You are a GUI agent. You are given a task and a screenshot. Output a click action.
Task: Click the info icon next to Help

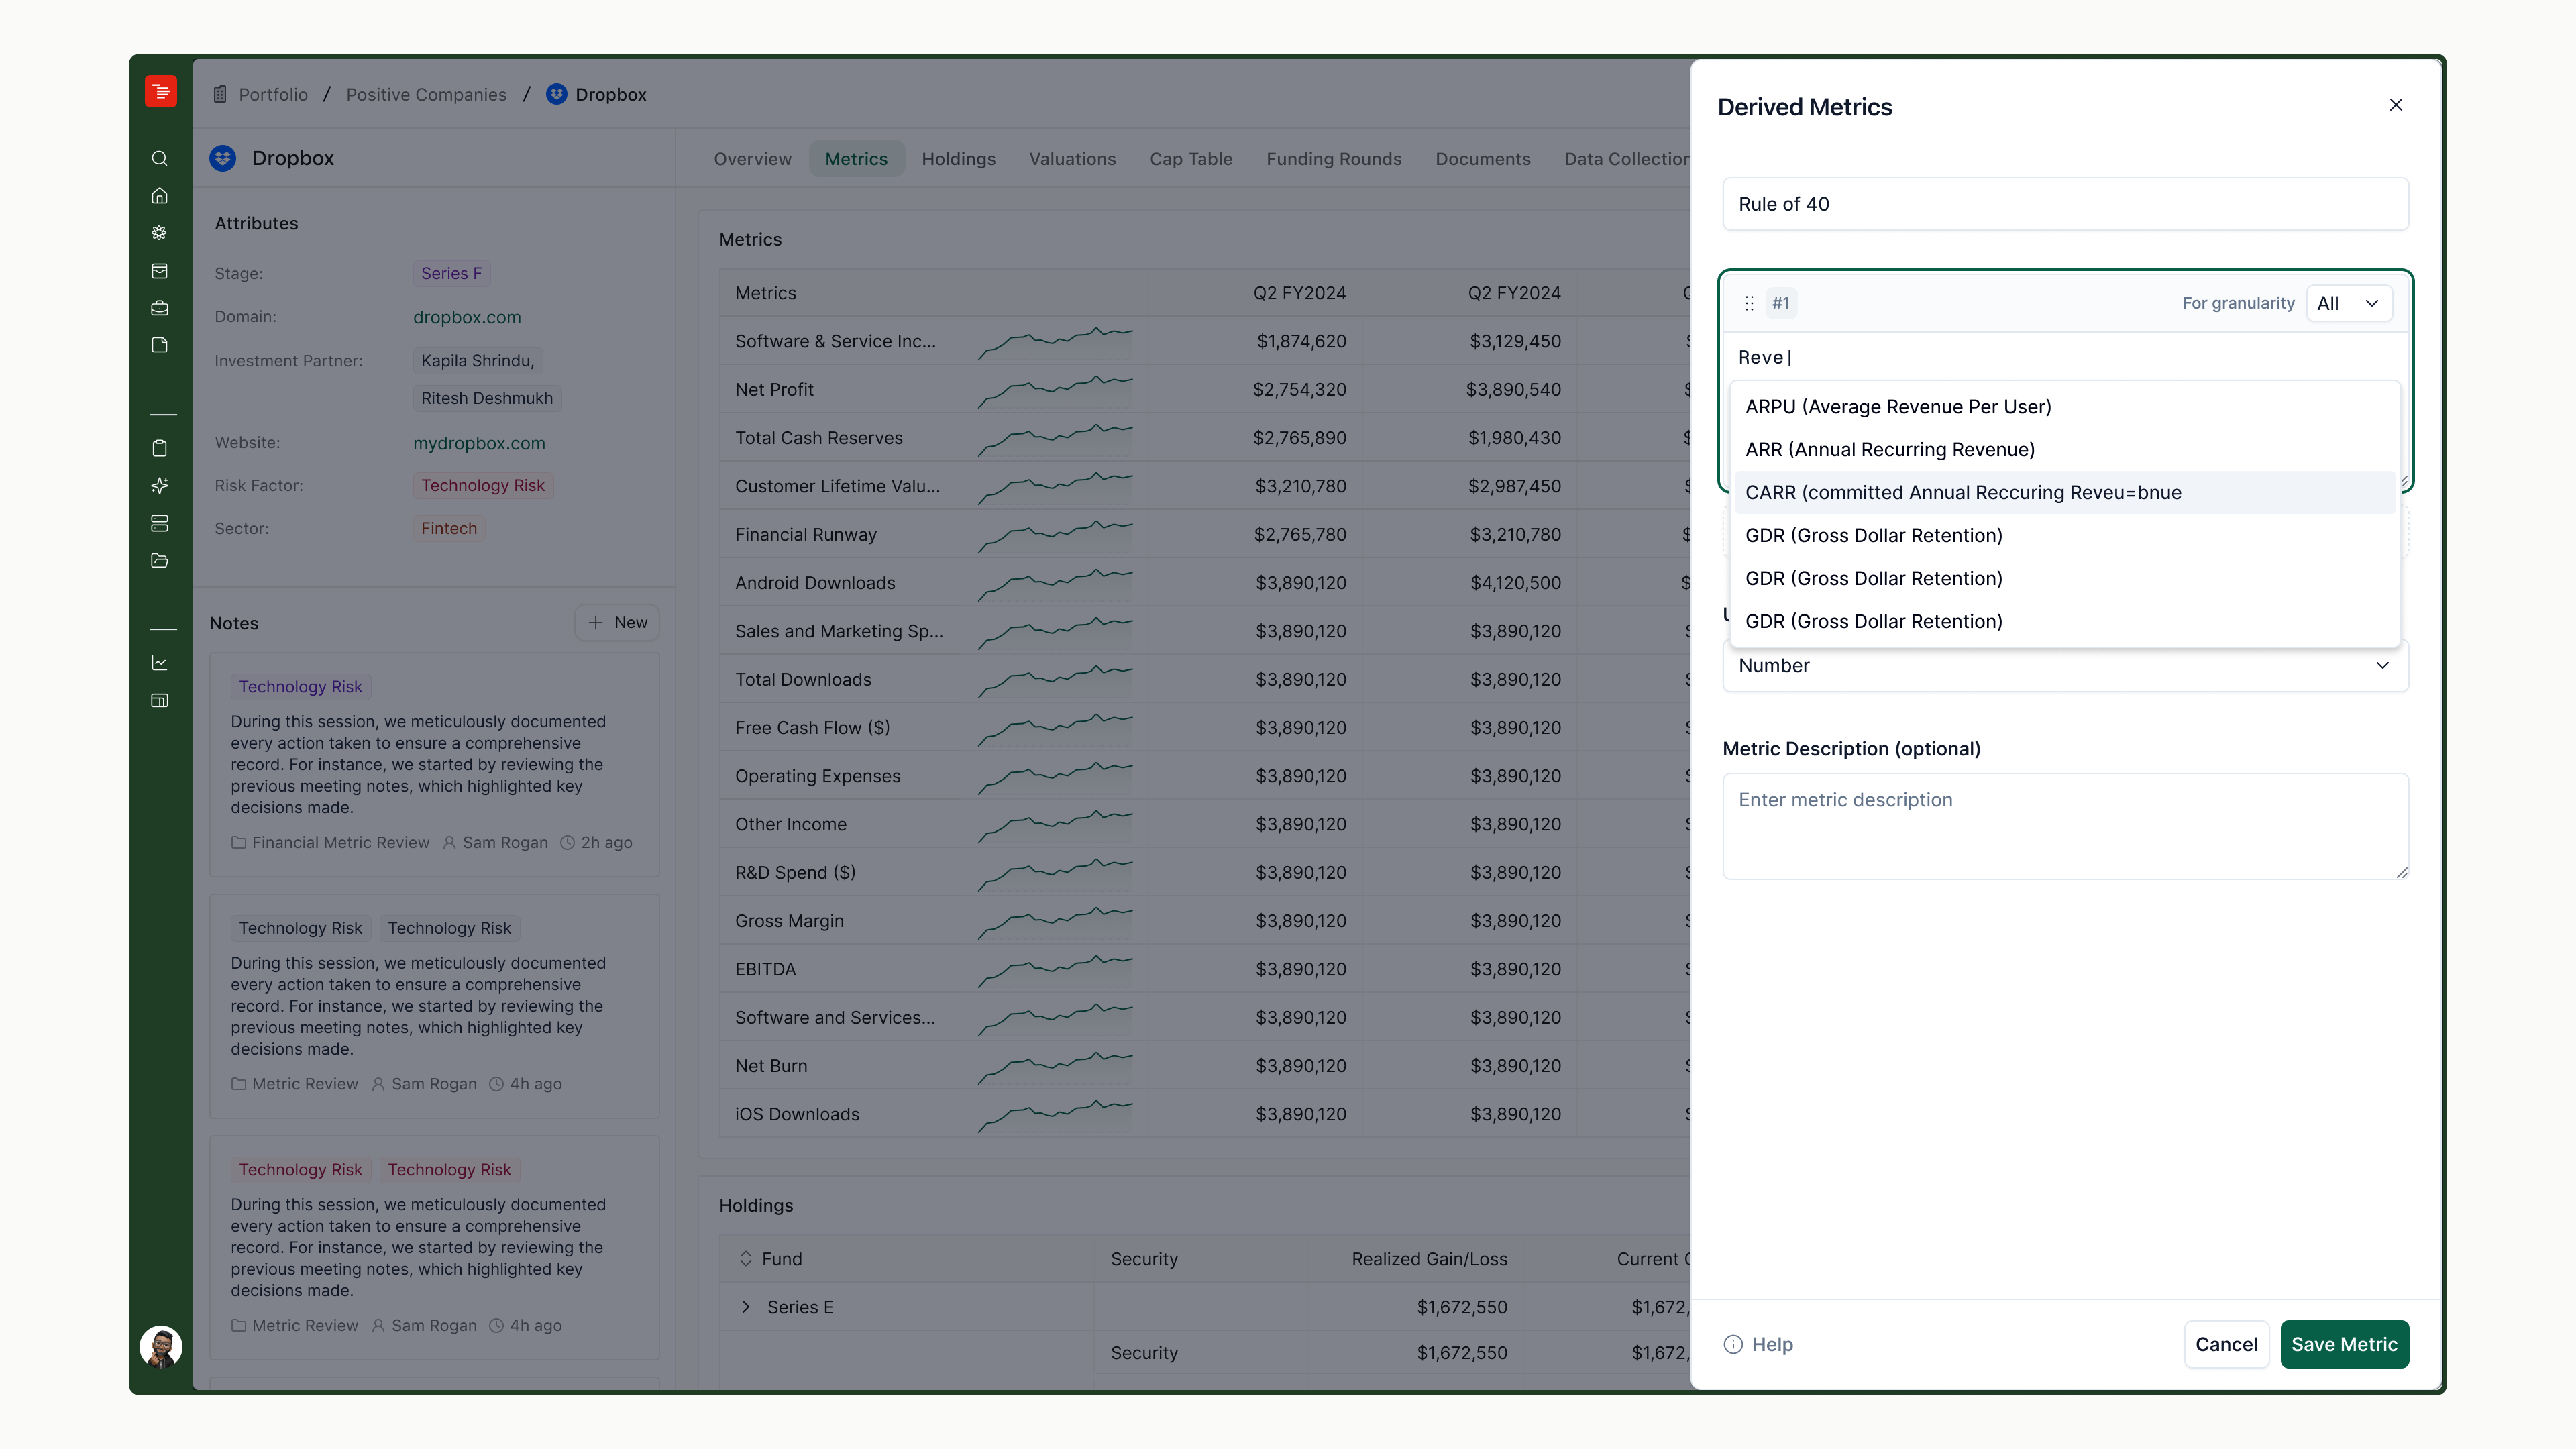click(1733, 1345)
